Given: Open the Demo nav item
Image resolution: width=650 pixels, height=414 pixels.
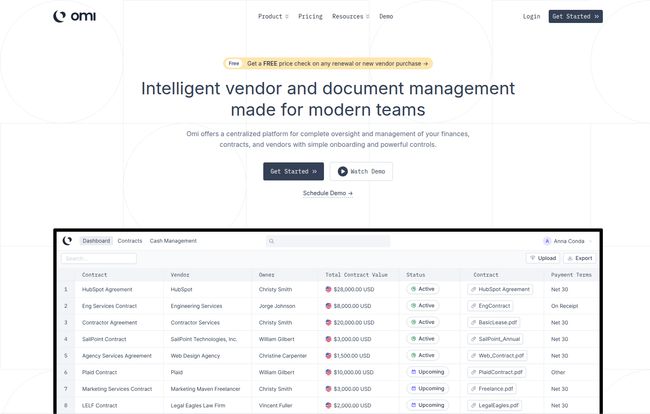Looking at the screenshot, I should coord(386,16).
